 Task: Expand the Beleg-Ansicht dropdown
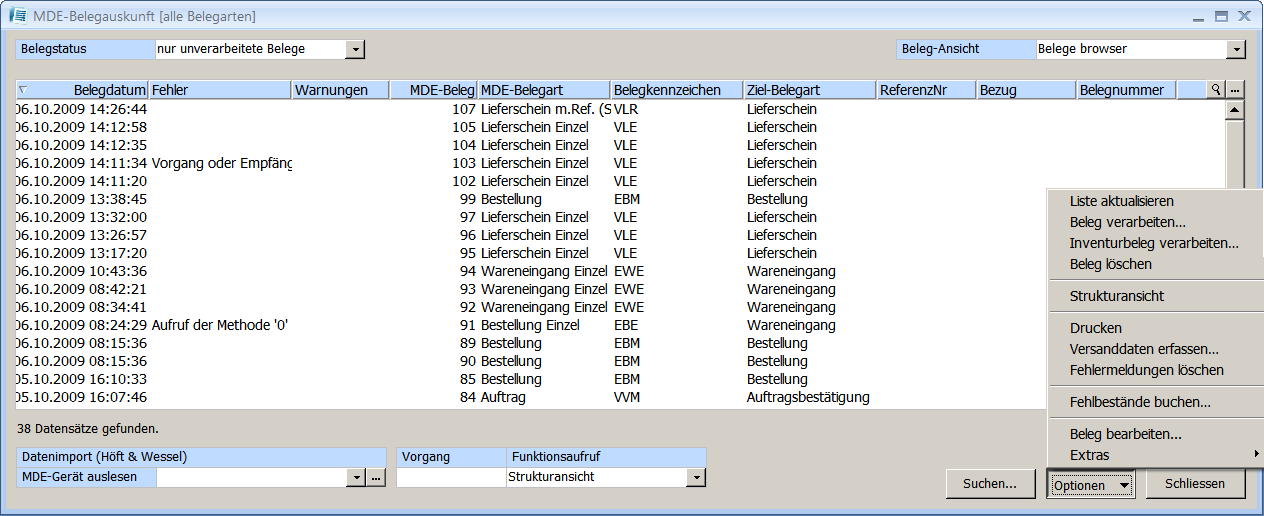pyautogui.click(x=1236, y=49)
